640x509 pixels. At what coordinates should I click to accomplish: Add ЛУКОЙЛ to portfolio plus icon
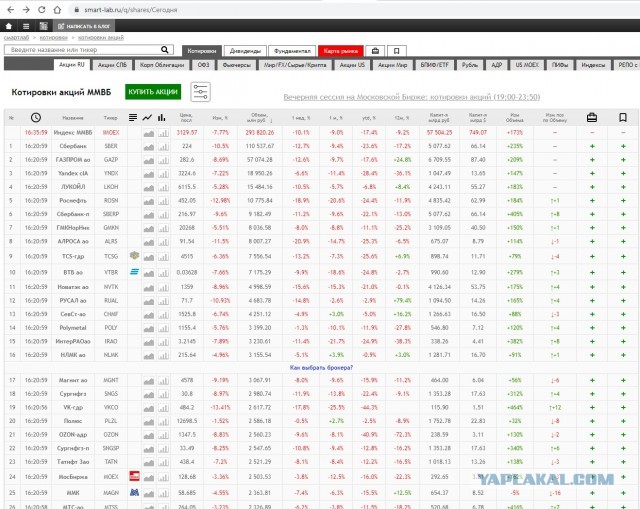[592, 187]
